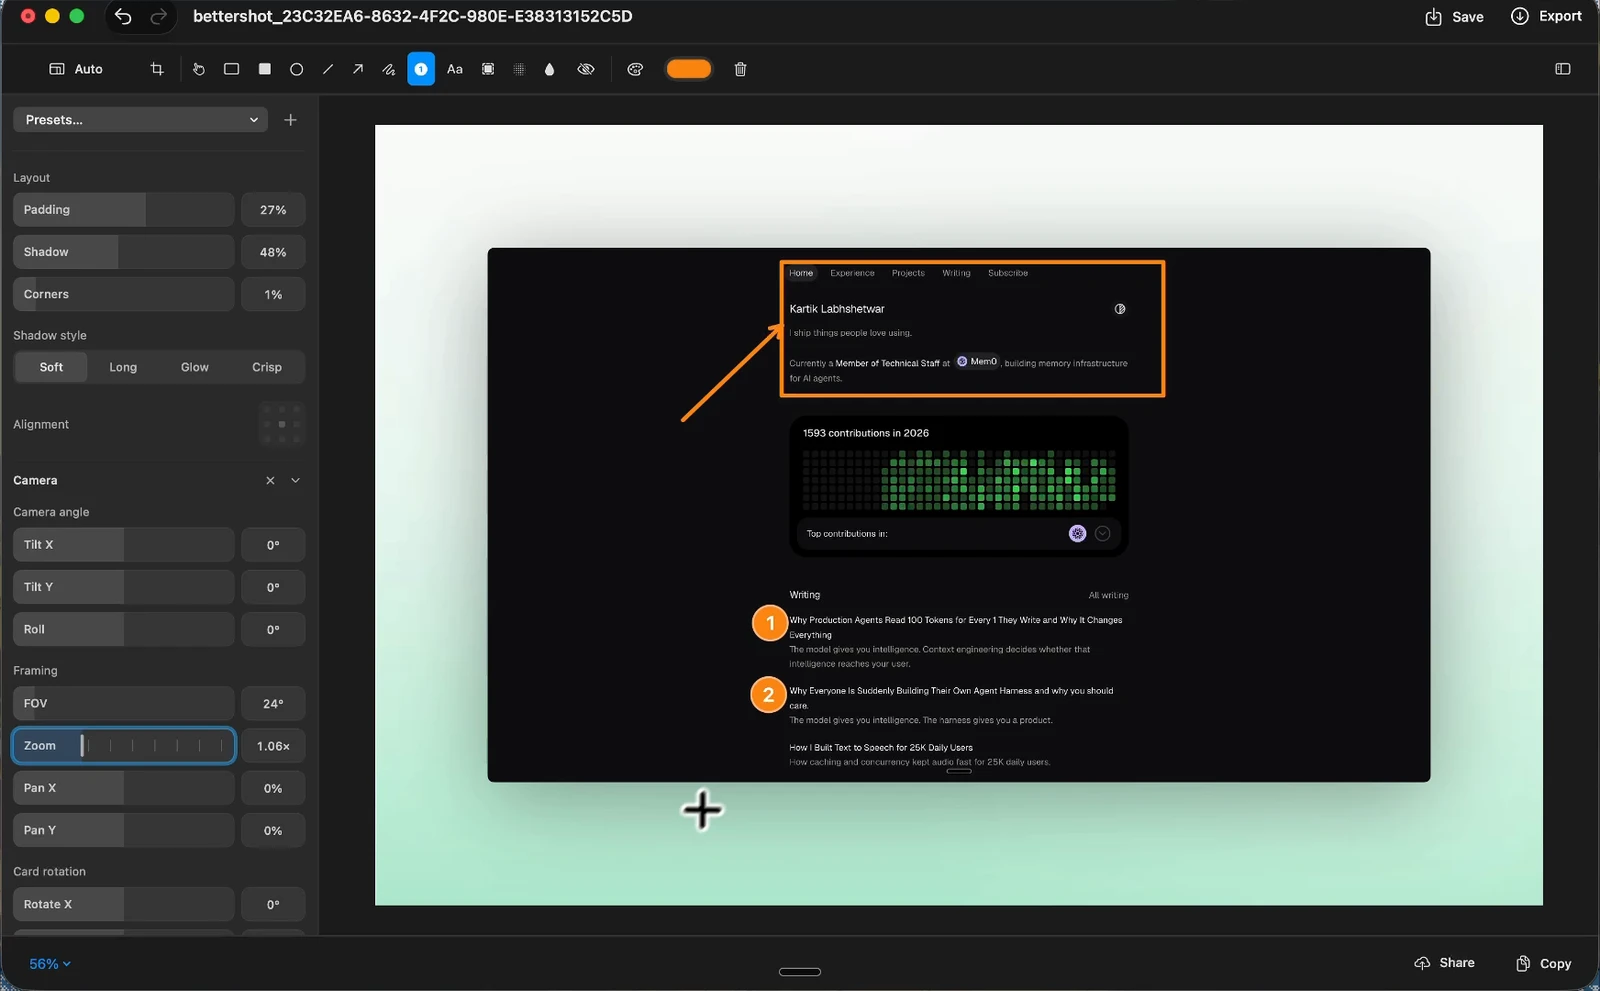This screenshot has height=991, width=1600.
Task: Toggle the crossed-eye hide annotations icon
Action: (586, 69)
